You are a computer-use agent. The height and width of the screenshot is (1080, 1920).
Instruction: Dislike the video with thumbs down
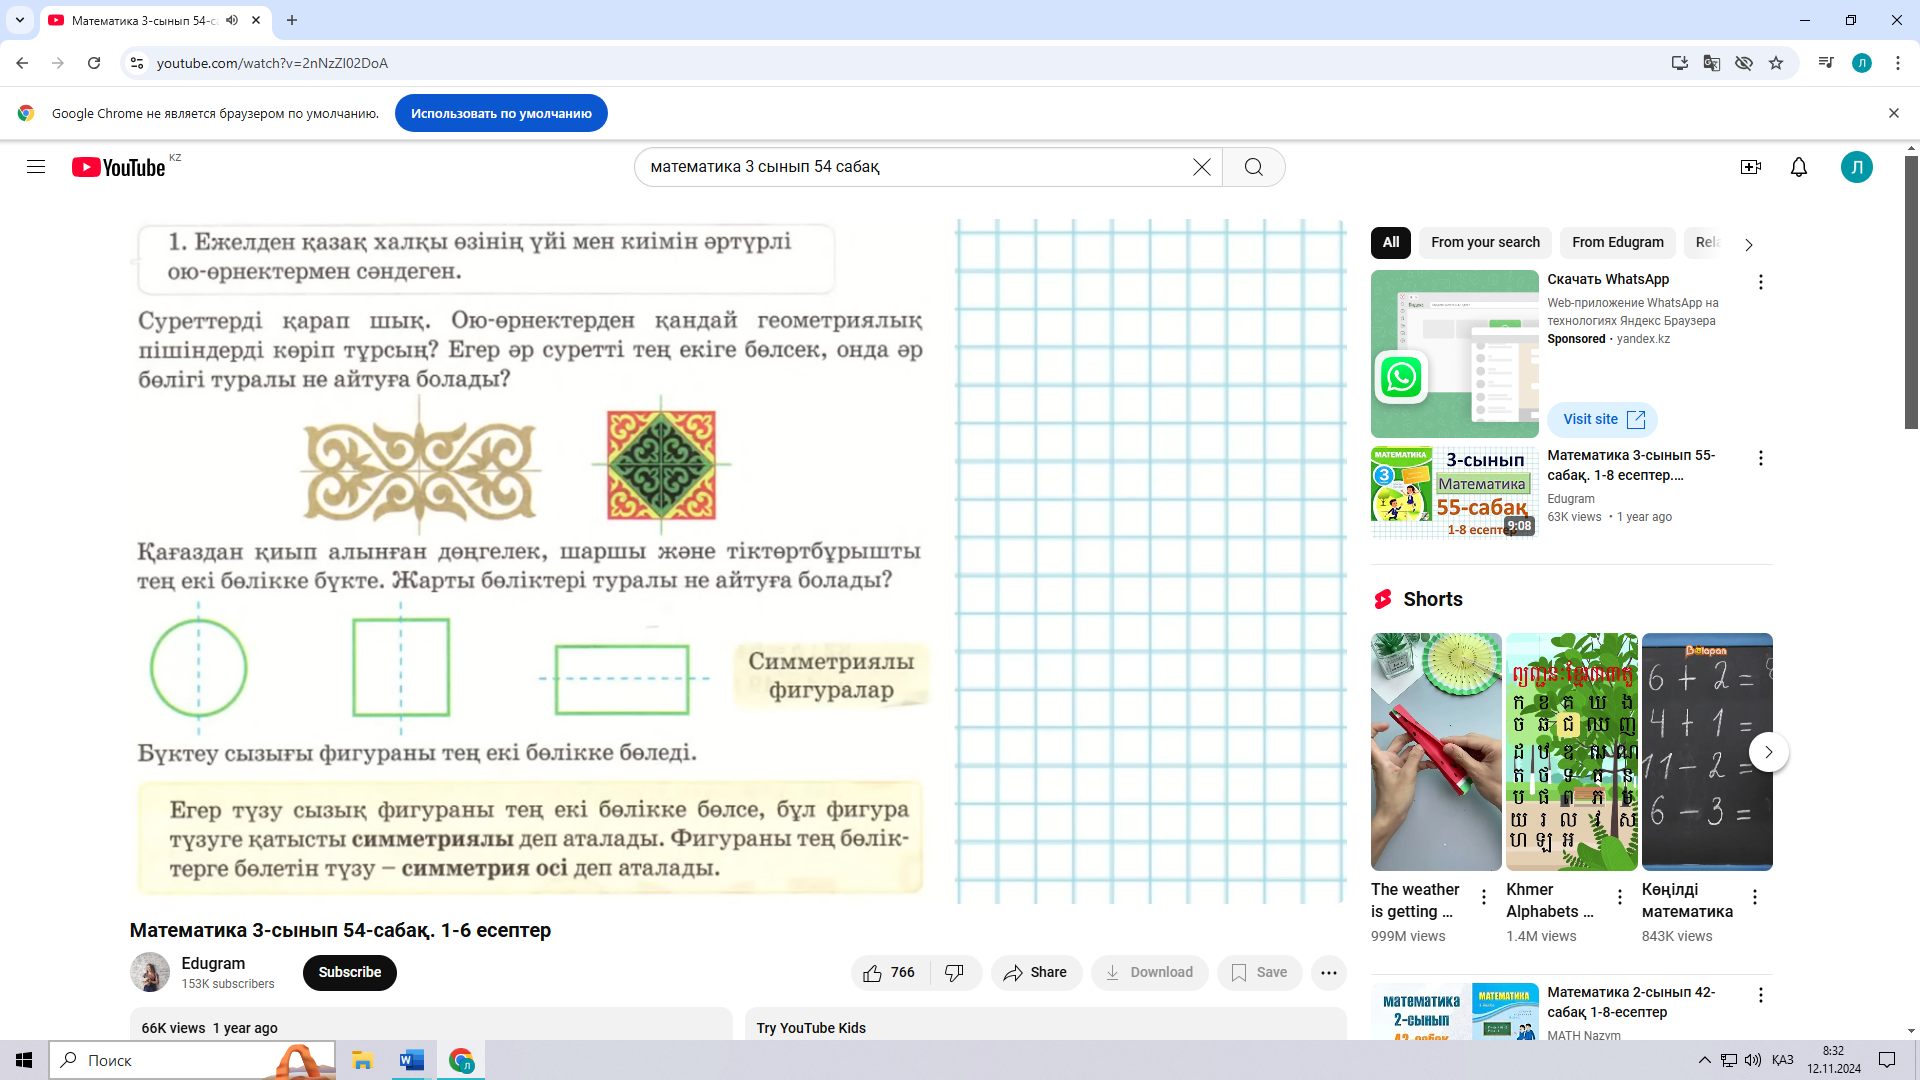tap(955, 972)
